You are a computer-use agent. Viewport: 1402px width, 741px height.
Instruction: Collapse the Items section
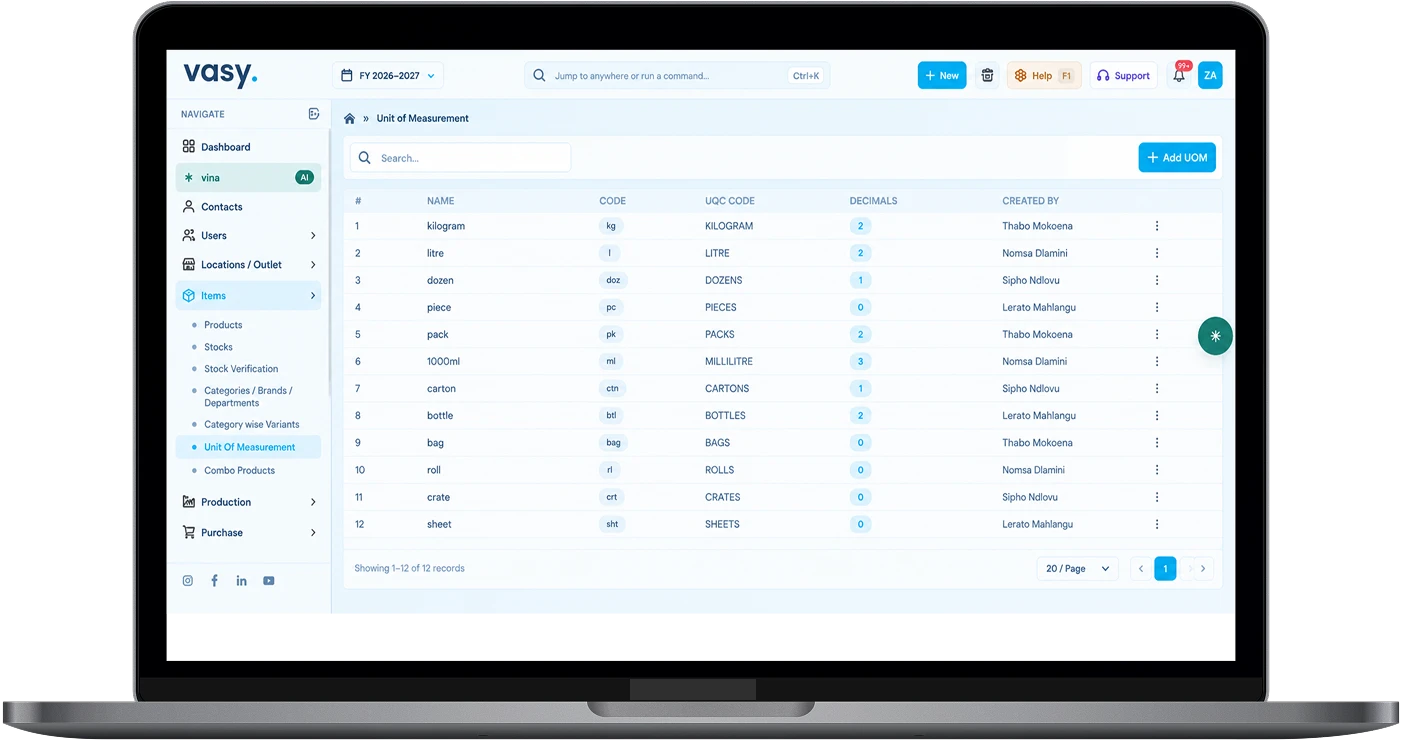pos(249,296)
